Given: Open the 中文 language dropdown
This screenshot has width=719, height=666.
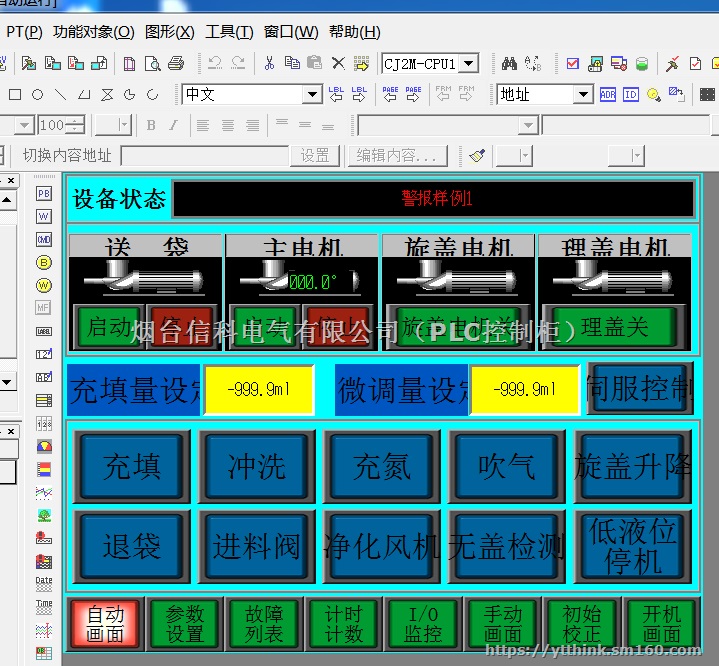Looking at the screenshot, I should (312, 95).
